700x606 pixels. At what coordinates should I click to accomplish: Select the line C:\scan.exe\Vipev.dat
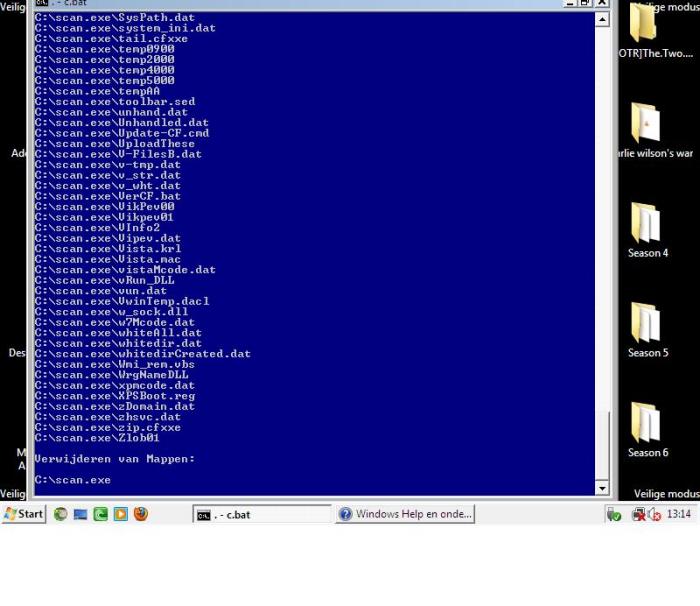click(x=108, y=238)
